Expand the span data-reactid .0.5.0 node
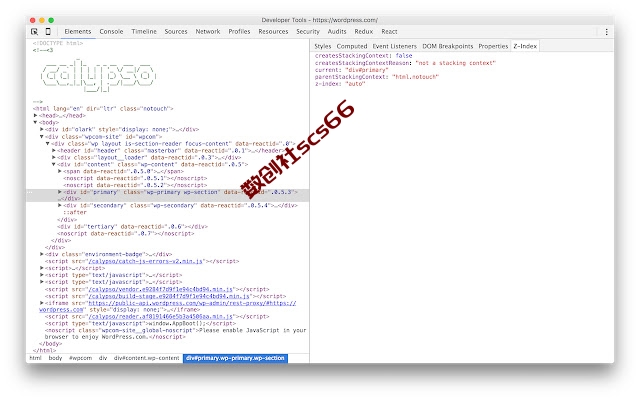Viewport: 640px width, 400px height. tap(60, 171)
